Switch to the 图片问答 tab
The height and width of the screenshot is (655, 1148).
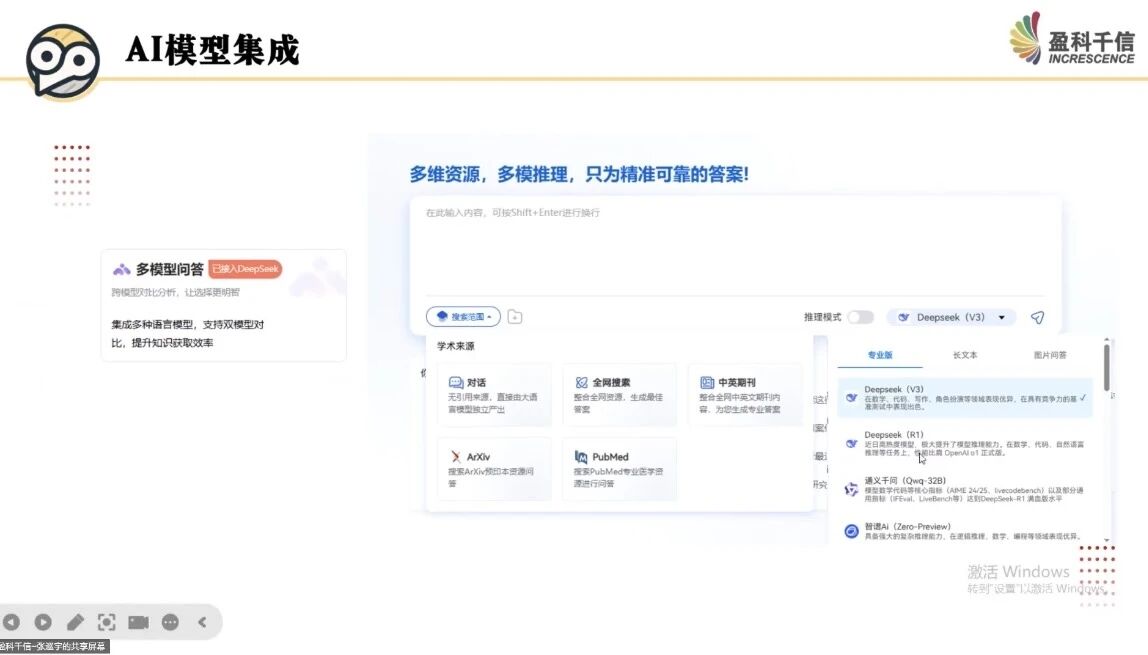coord(1050,355)
